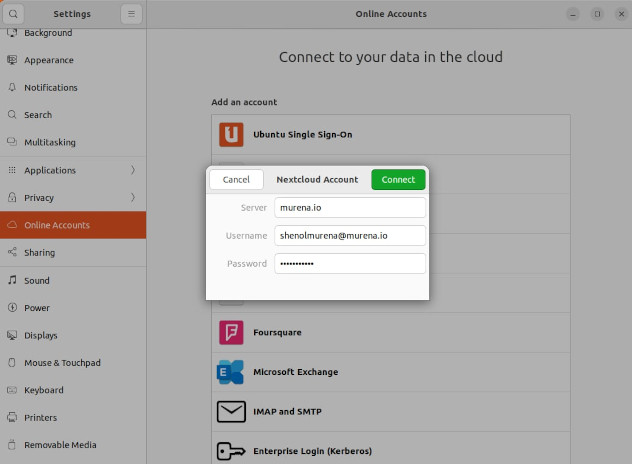Expand the Applications submenu arrow
The height and width of the screenshot is (464, 632).
pyautogui.click(x=133, y=170)
